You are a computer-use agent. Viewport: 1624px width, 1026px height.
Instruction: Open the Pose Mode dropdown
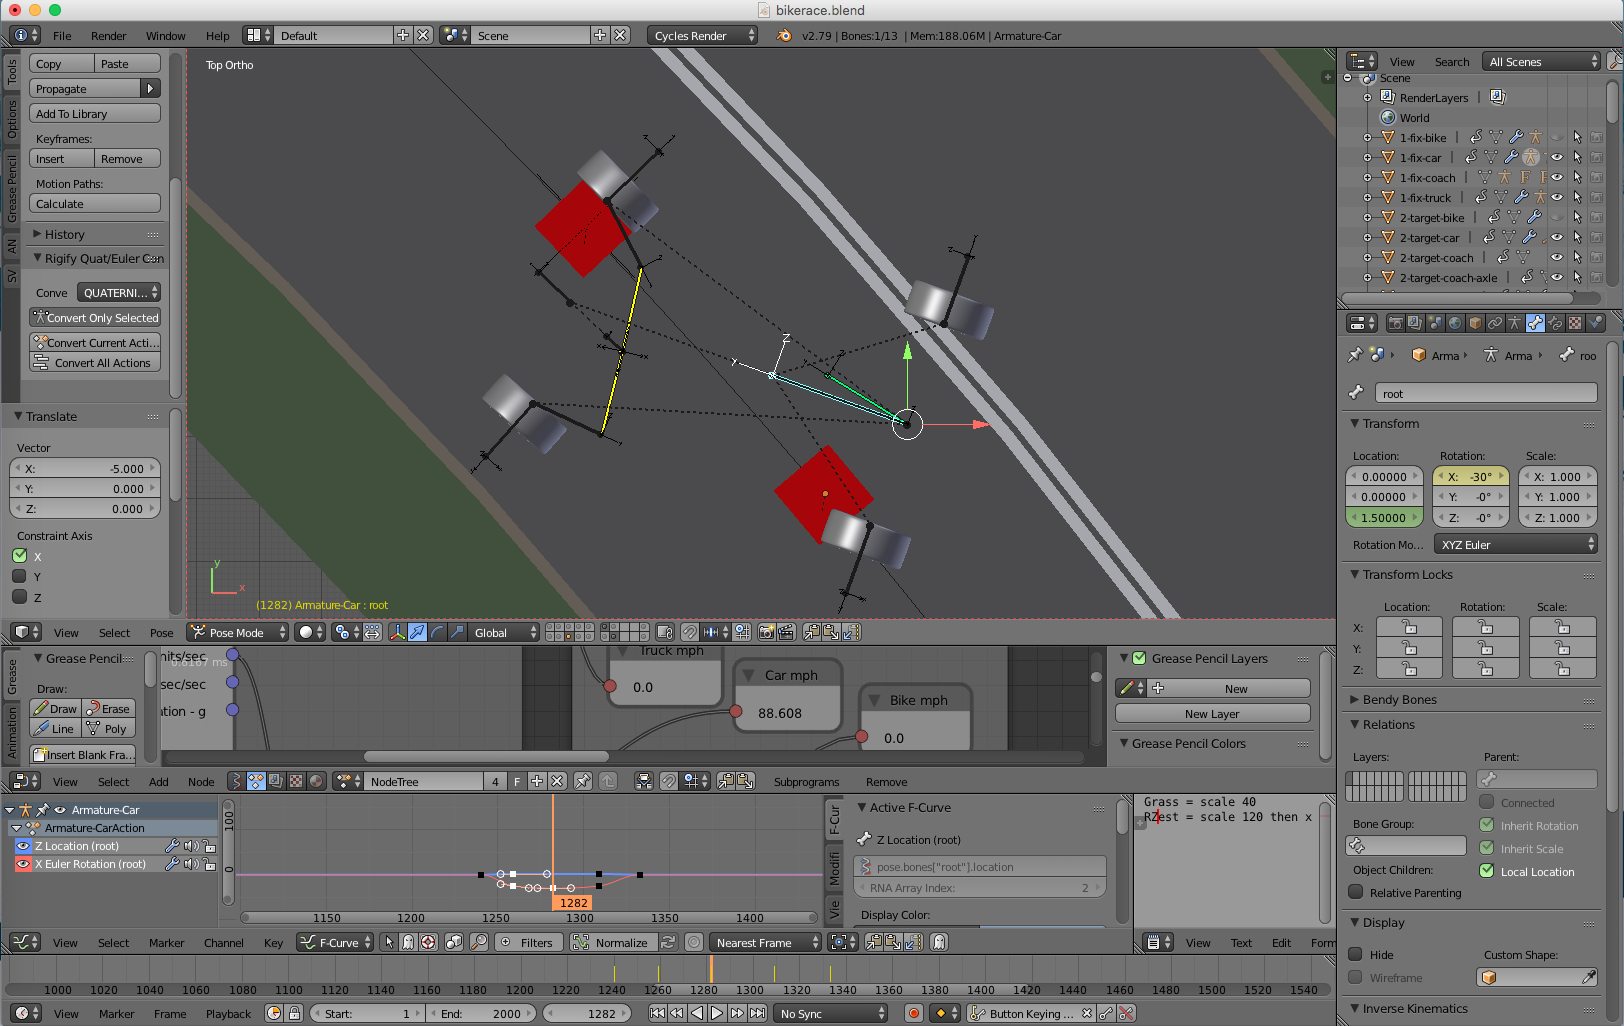[x=238, y=632]
